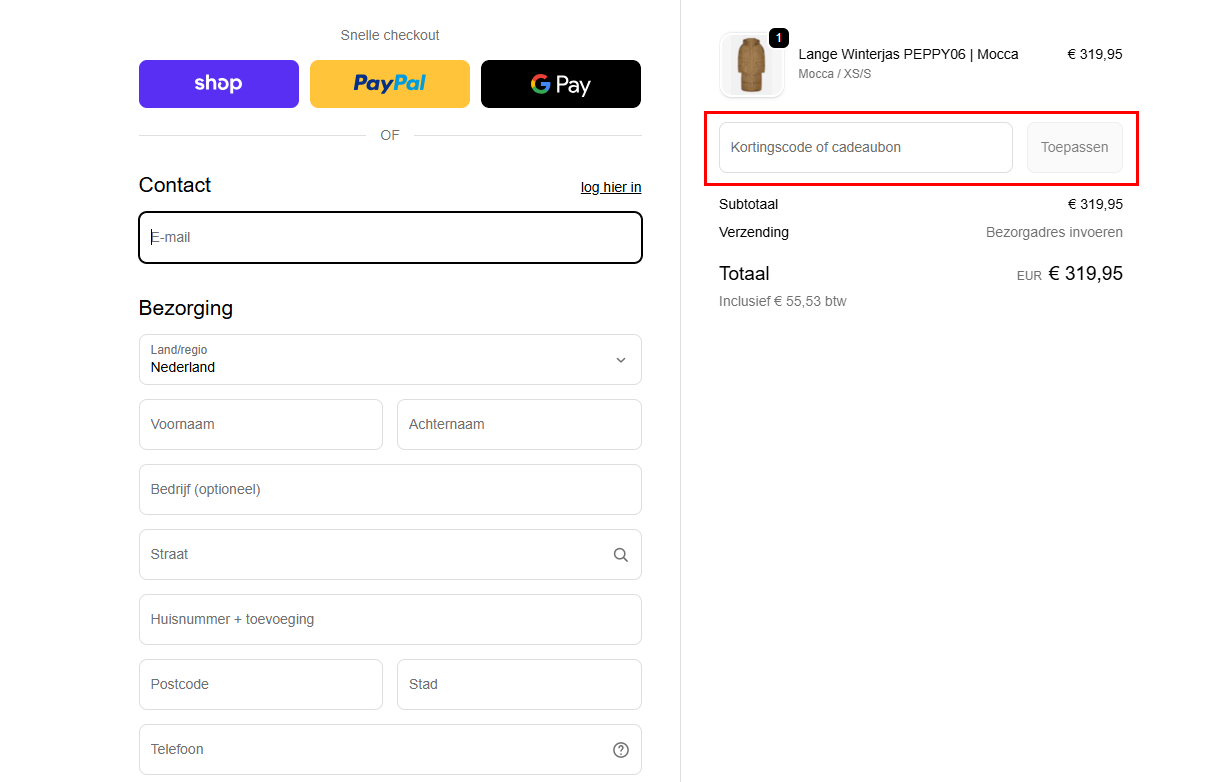This screenshot has height=782, width=1221.
Task: Click into the Telefoon field
Action: (x=370, y=750)
